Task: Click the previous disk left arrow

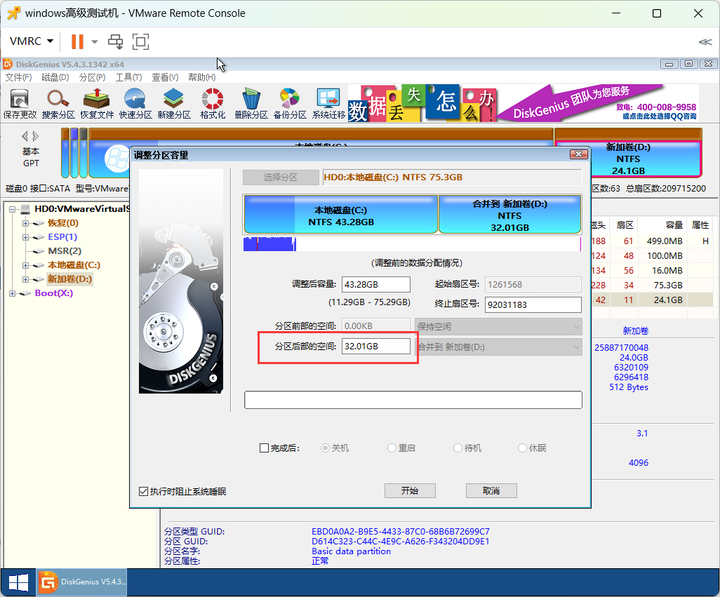Action: pos(25,136)
